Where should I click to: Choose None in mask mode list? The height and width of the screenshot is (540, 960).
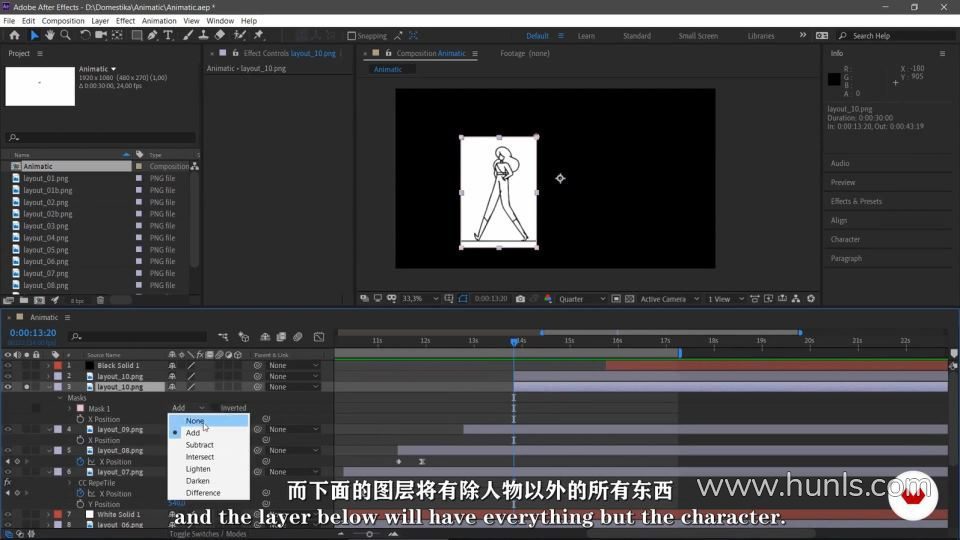pyautogui.click(x=208, y=421)
